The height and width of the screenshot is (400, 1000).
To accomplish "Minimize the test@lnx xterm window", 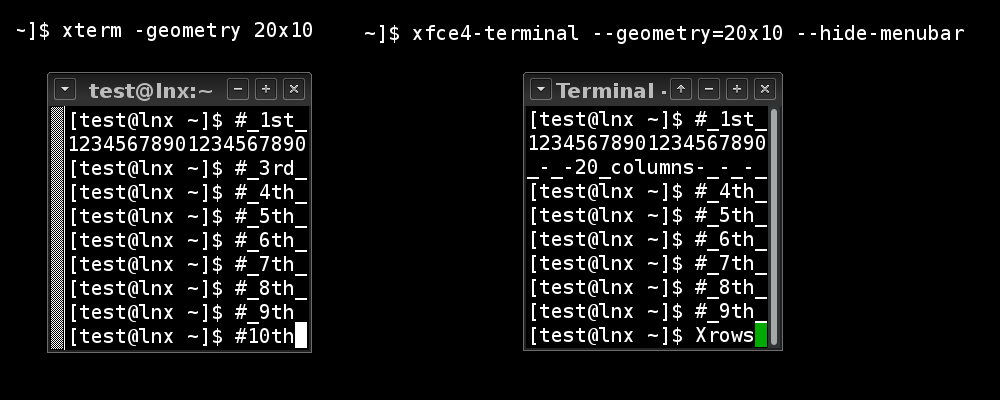I will [x=239, y=90].
